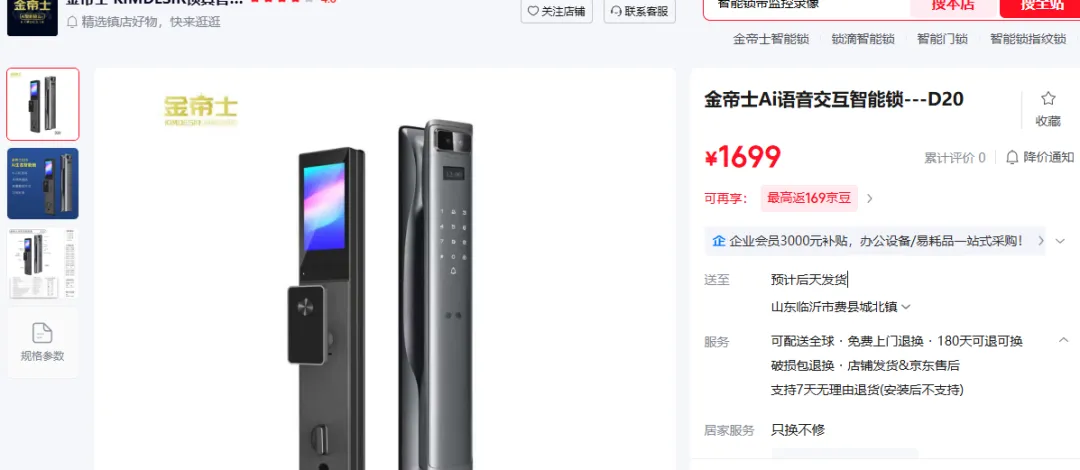Click the enterprise 企 badge icon

719,241
